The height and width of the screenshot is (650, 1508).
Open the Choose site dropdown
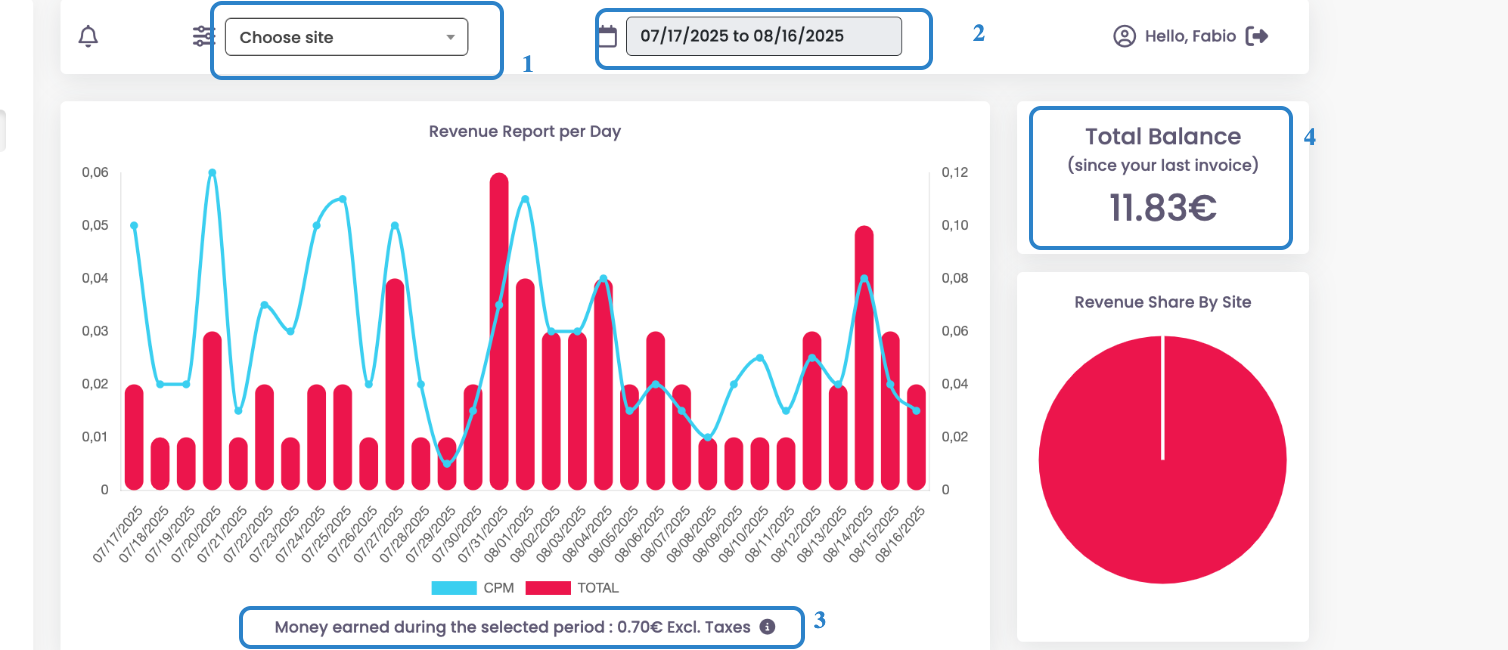(340, 37)
